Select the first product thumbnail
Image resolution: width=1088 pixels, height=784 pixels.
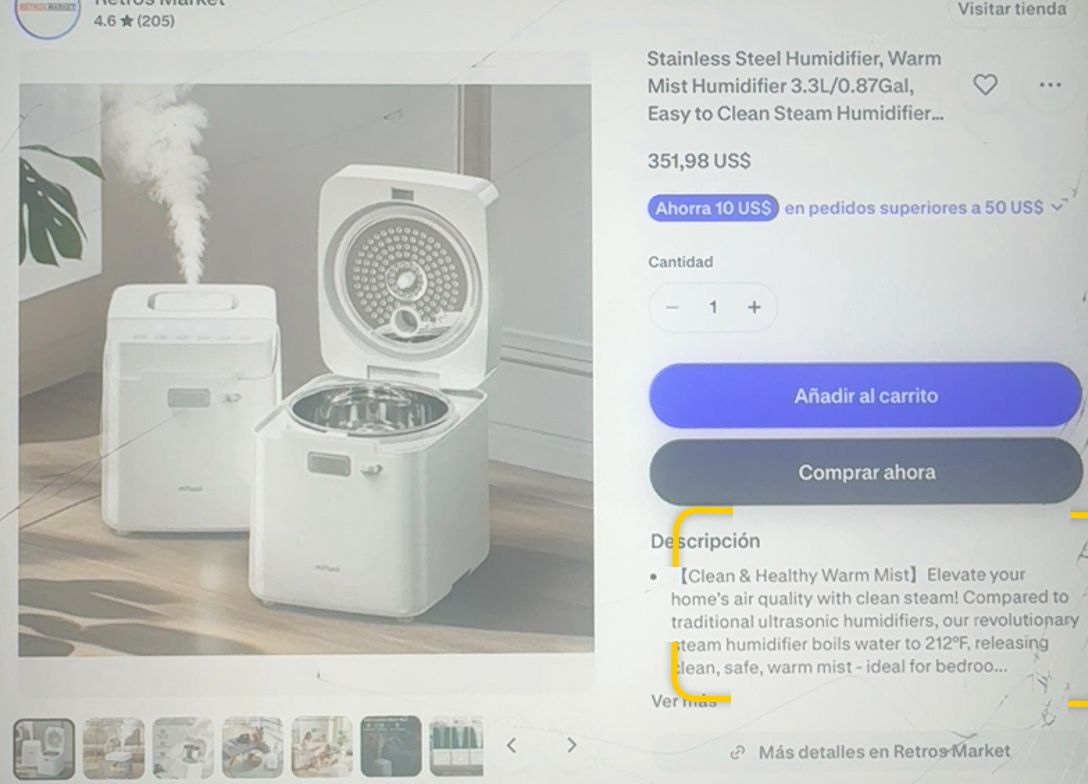44,748
